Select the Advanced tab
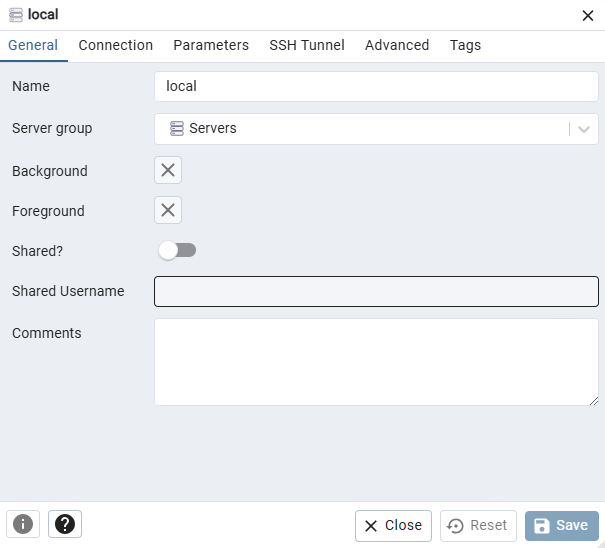 (397, 46)
